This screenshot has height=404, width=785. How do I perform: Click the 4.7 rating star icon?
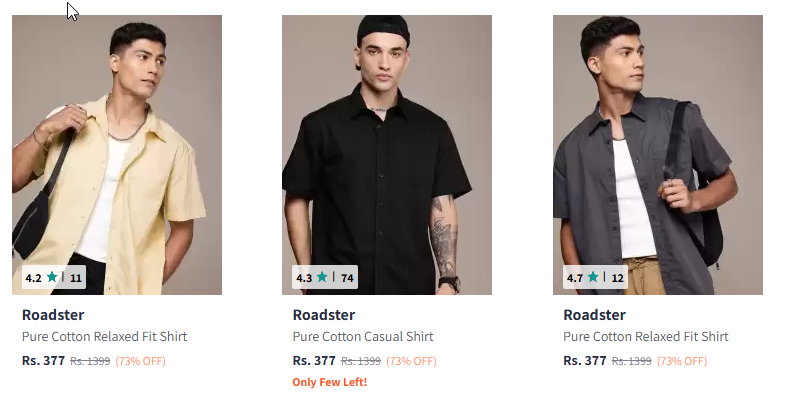point(593,277)
